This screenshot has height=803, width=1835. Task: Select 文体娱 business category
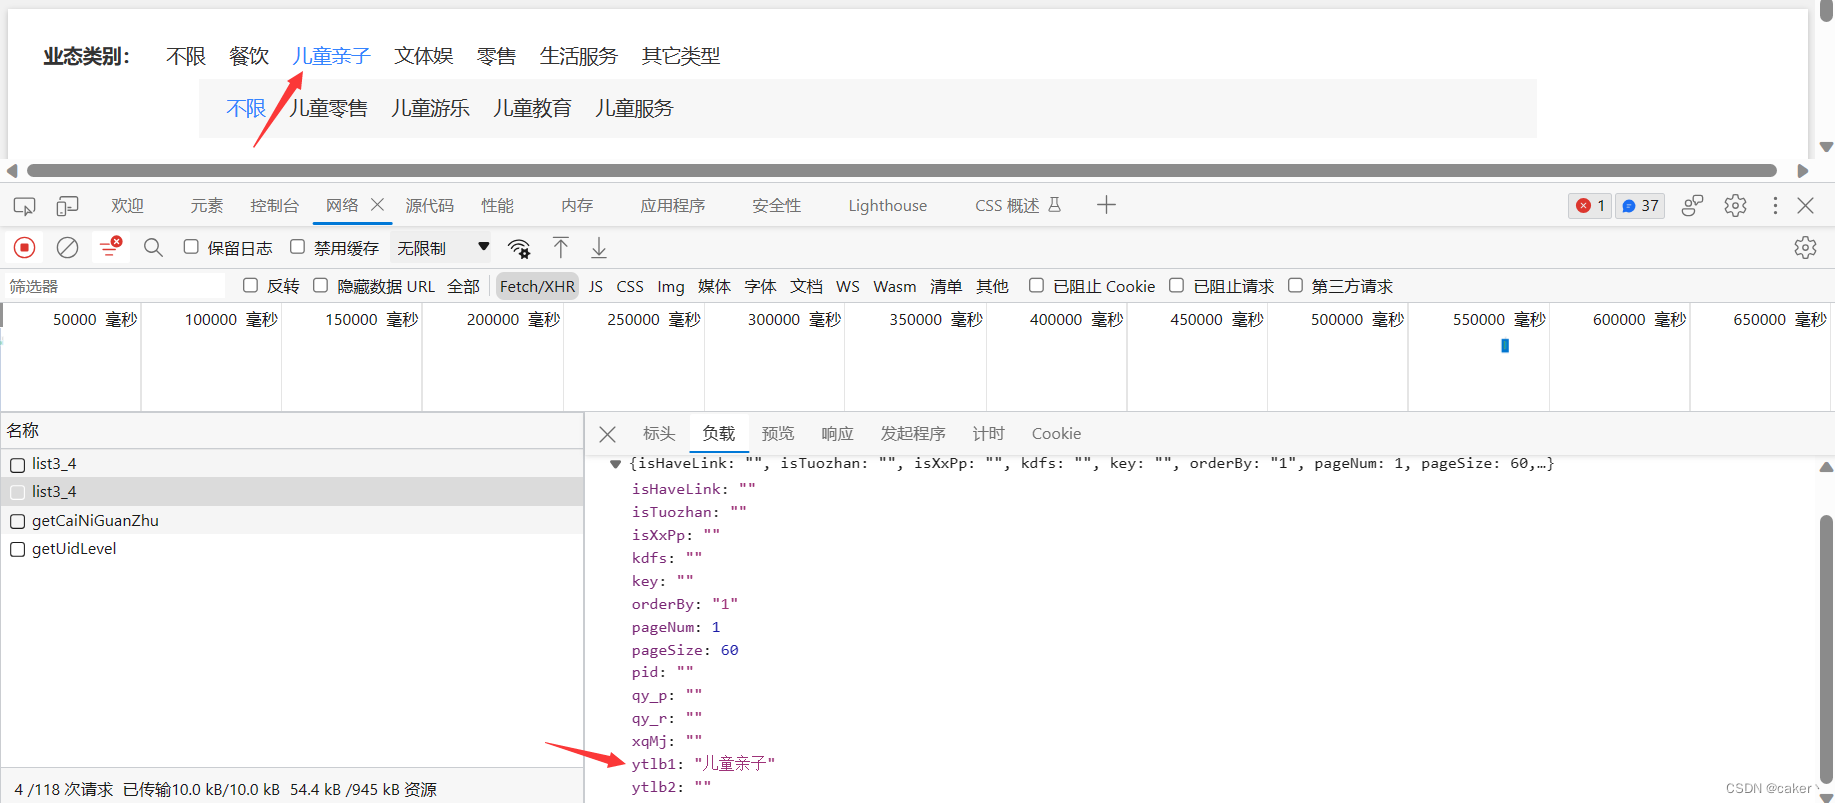click(424, 56)
